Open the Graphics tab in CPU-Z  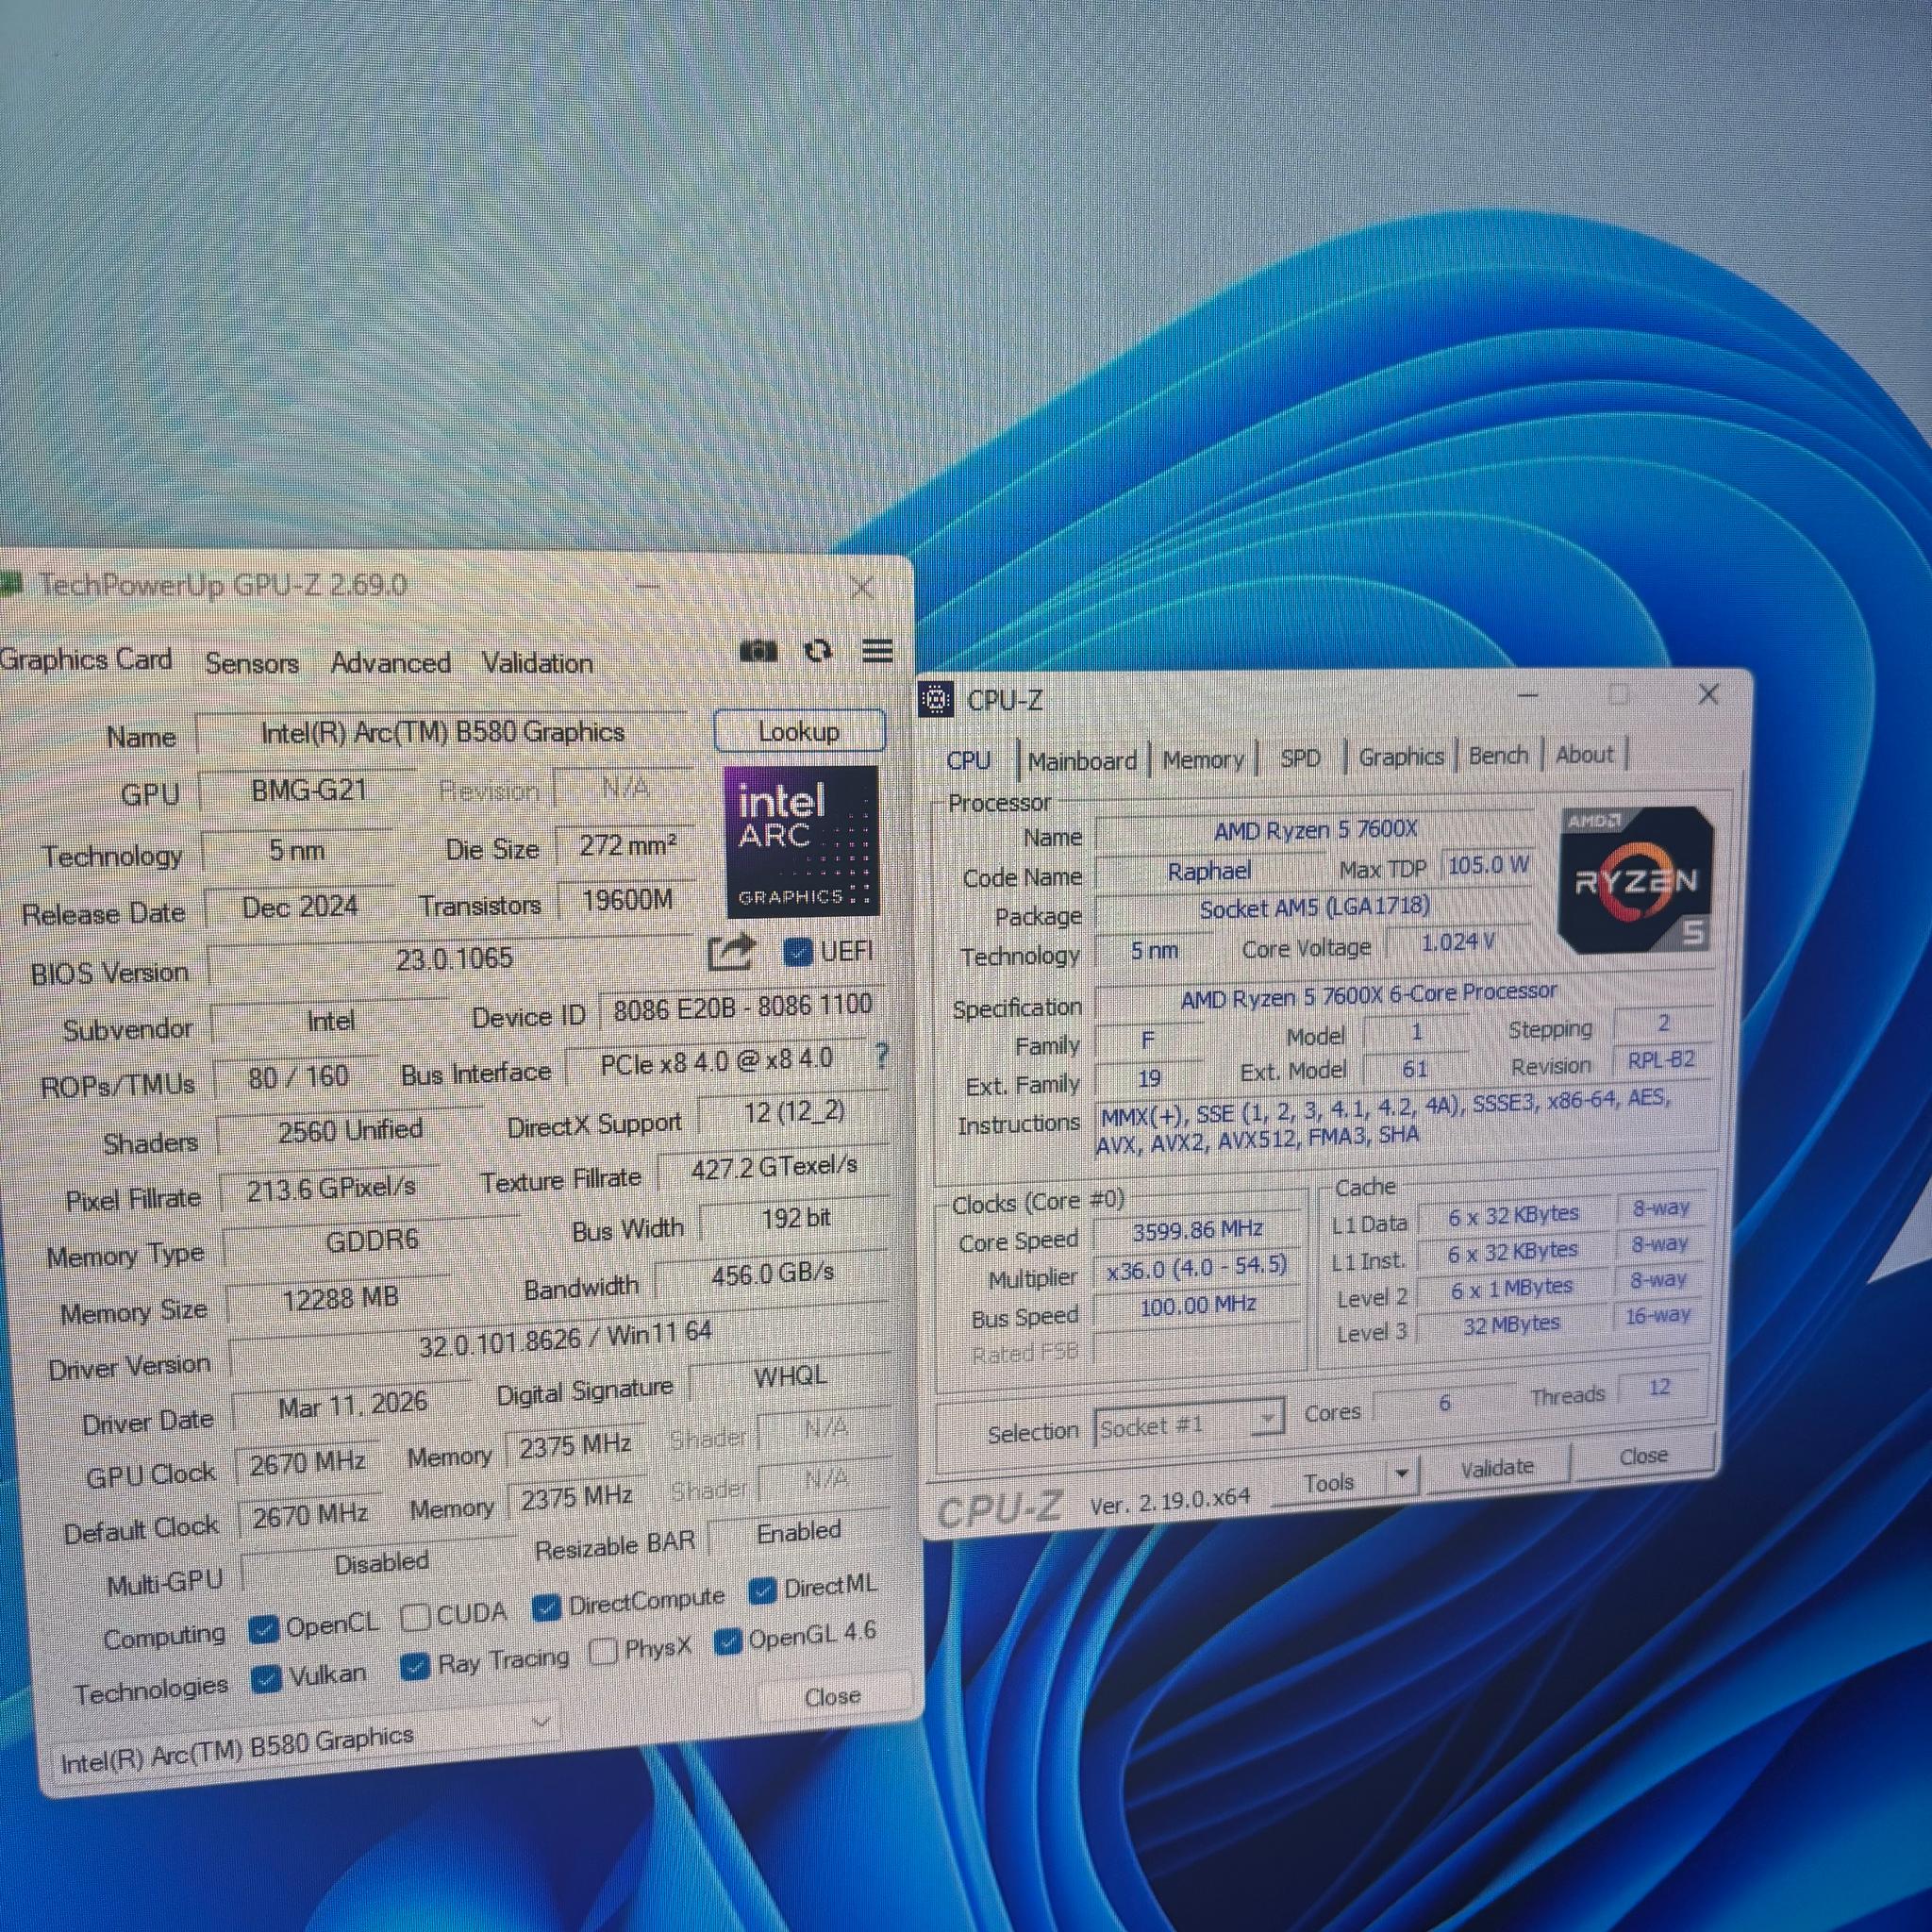pos(1400,756)
